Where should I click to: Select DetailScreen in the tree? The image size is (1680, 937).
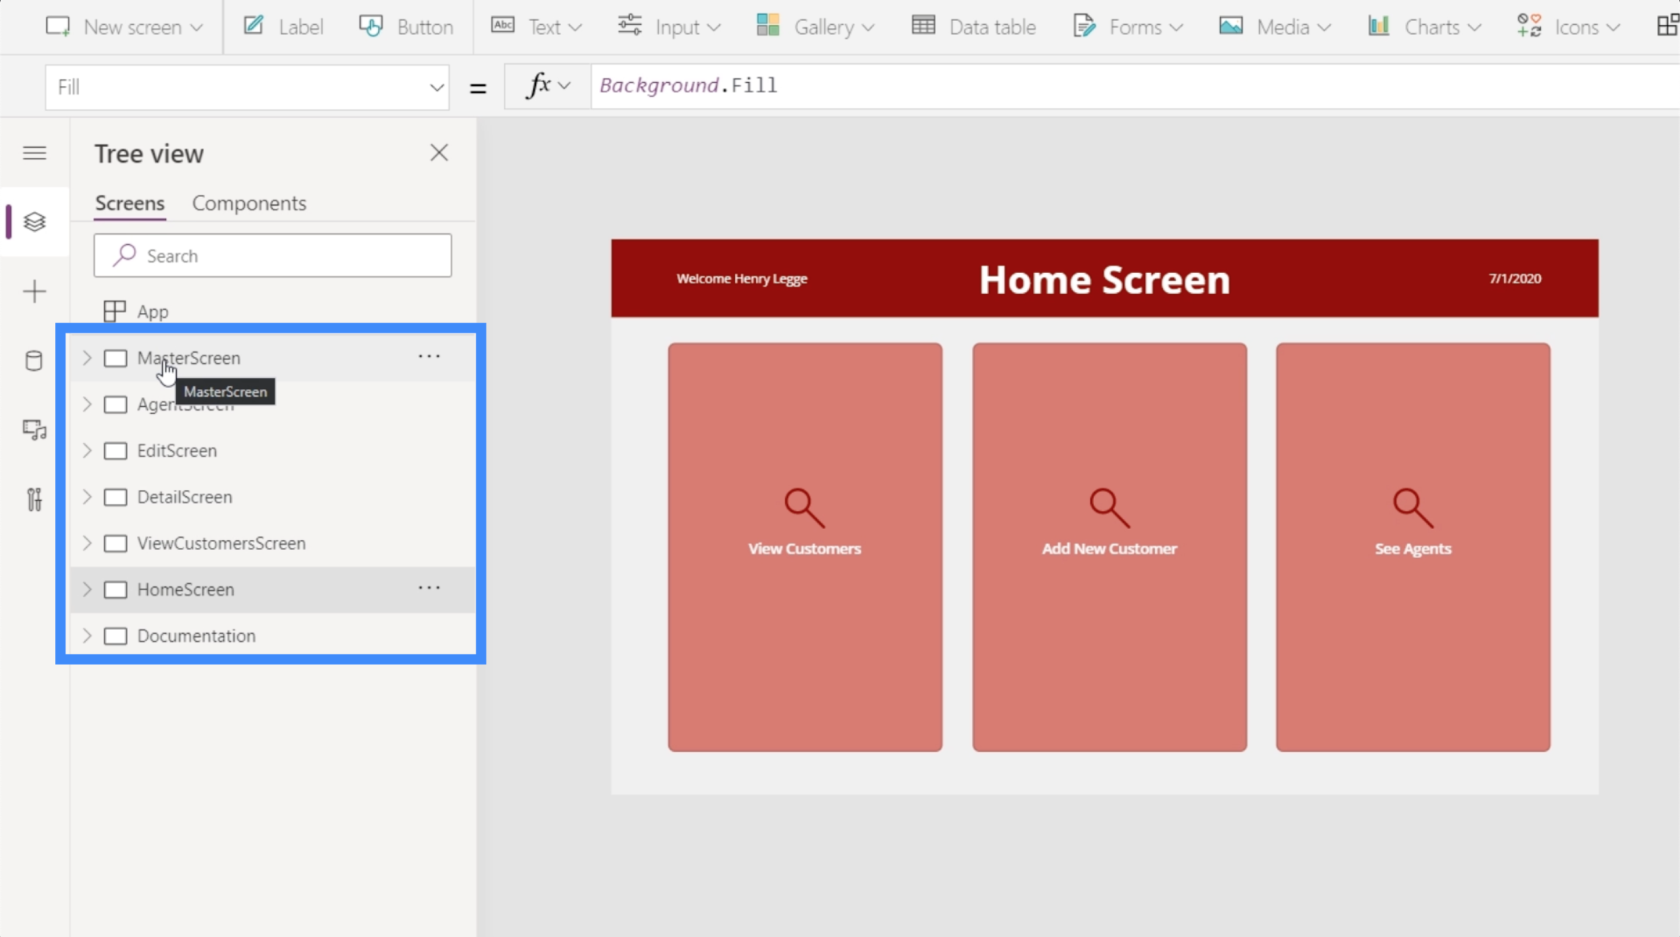[x=184, y=497]
